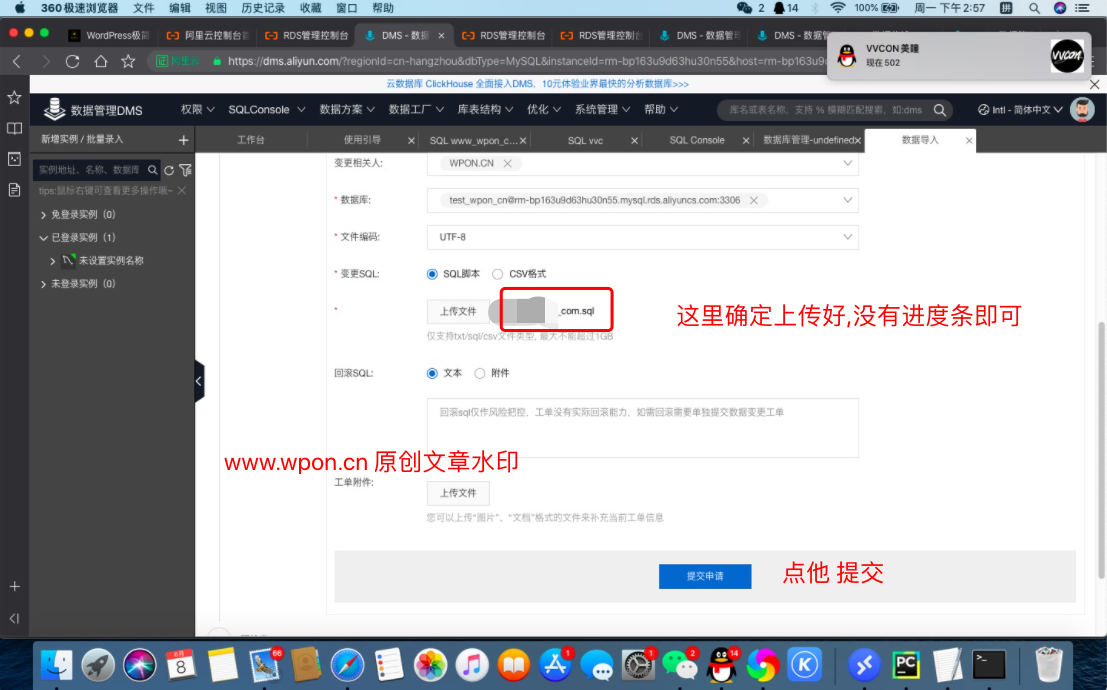This screenshot has height=690, width=1107.
Task: Click the instance address search field
Action: pos(91,170)
